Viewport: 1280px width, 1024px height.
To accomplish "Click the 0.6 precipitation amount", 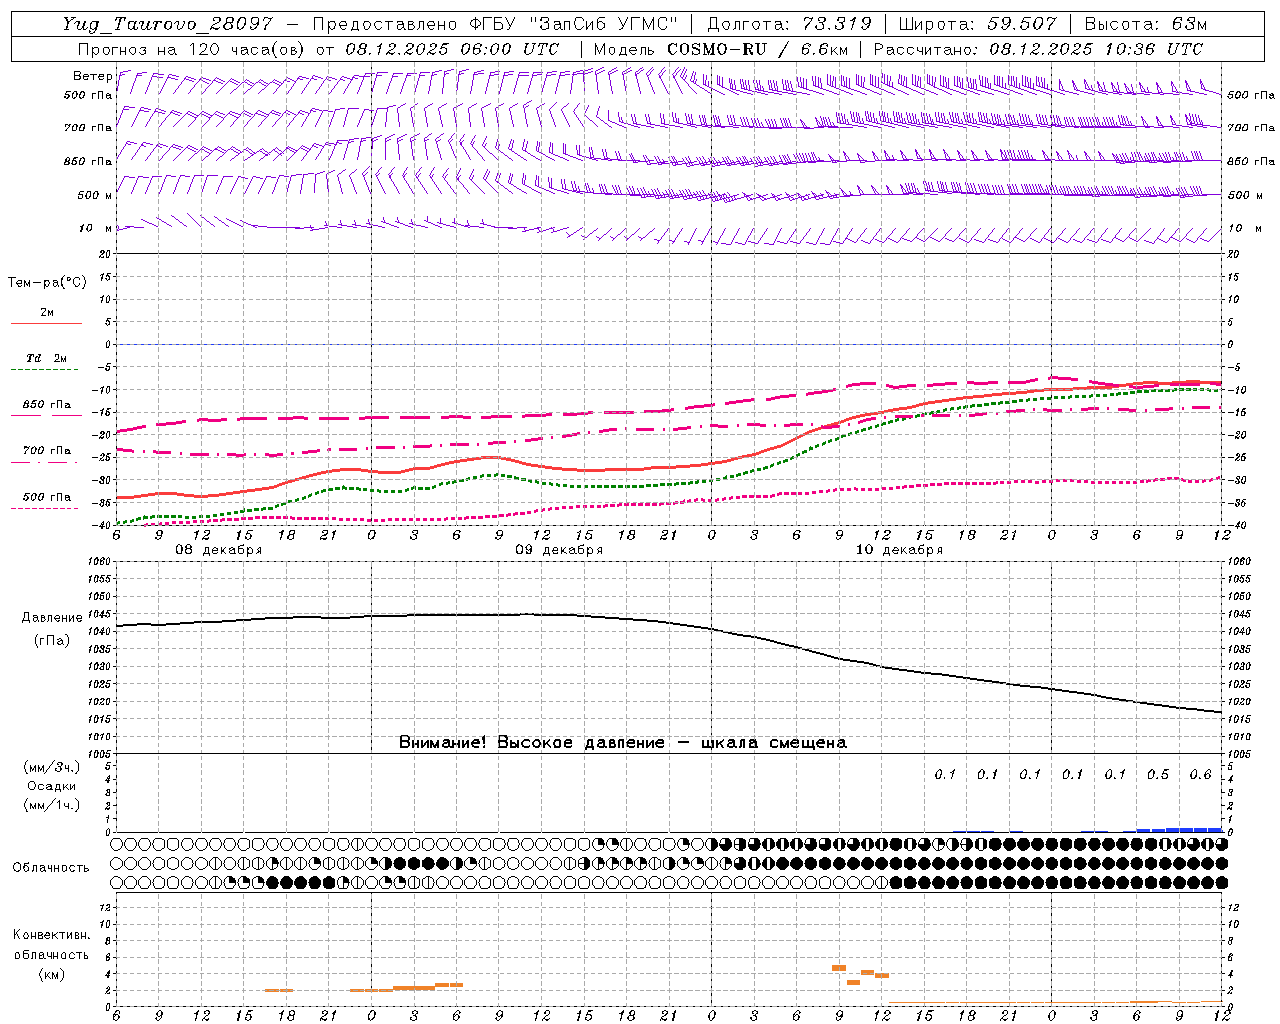I will click(1200, 775).
